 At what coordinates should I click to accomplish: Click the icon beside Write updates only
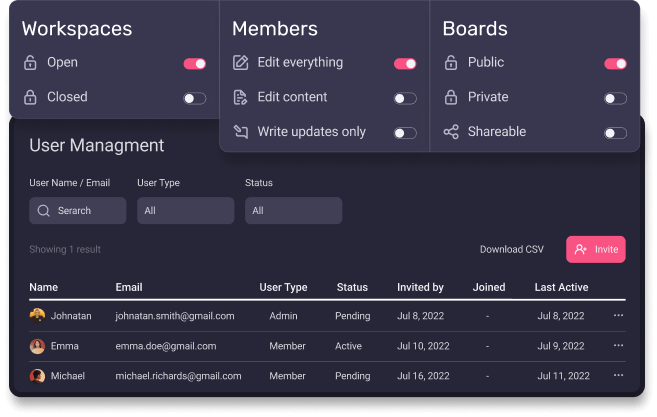[240, 132]
